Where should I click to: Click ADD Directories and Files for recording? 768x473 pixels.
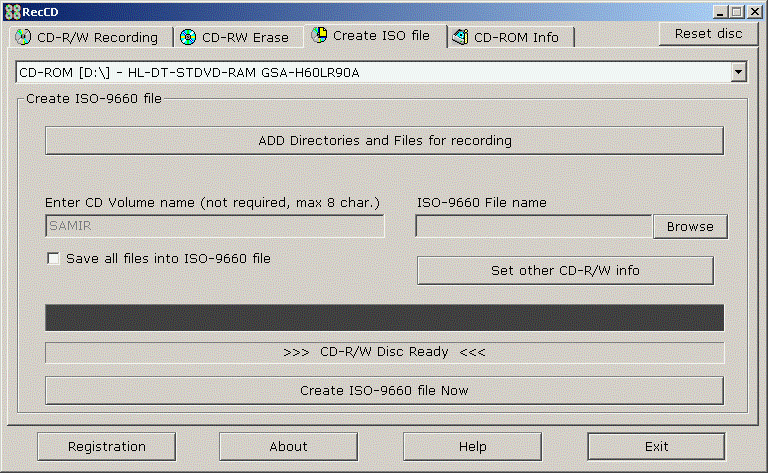(x=384, y=140)
